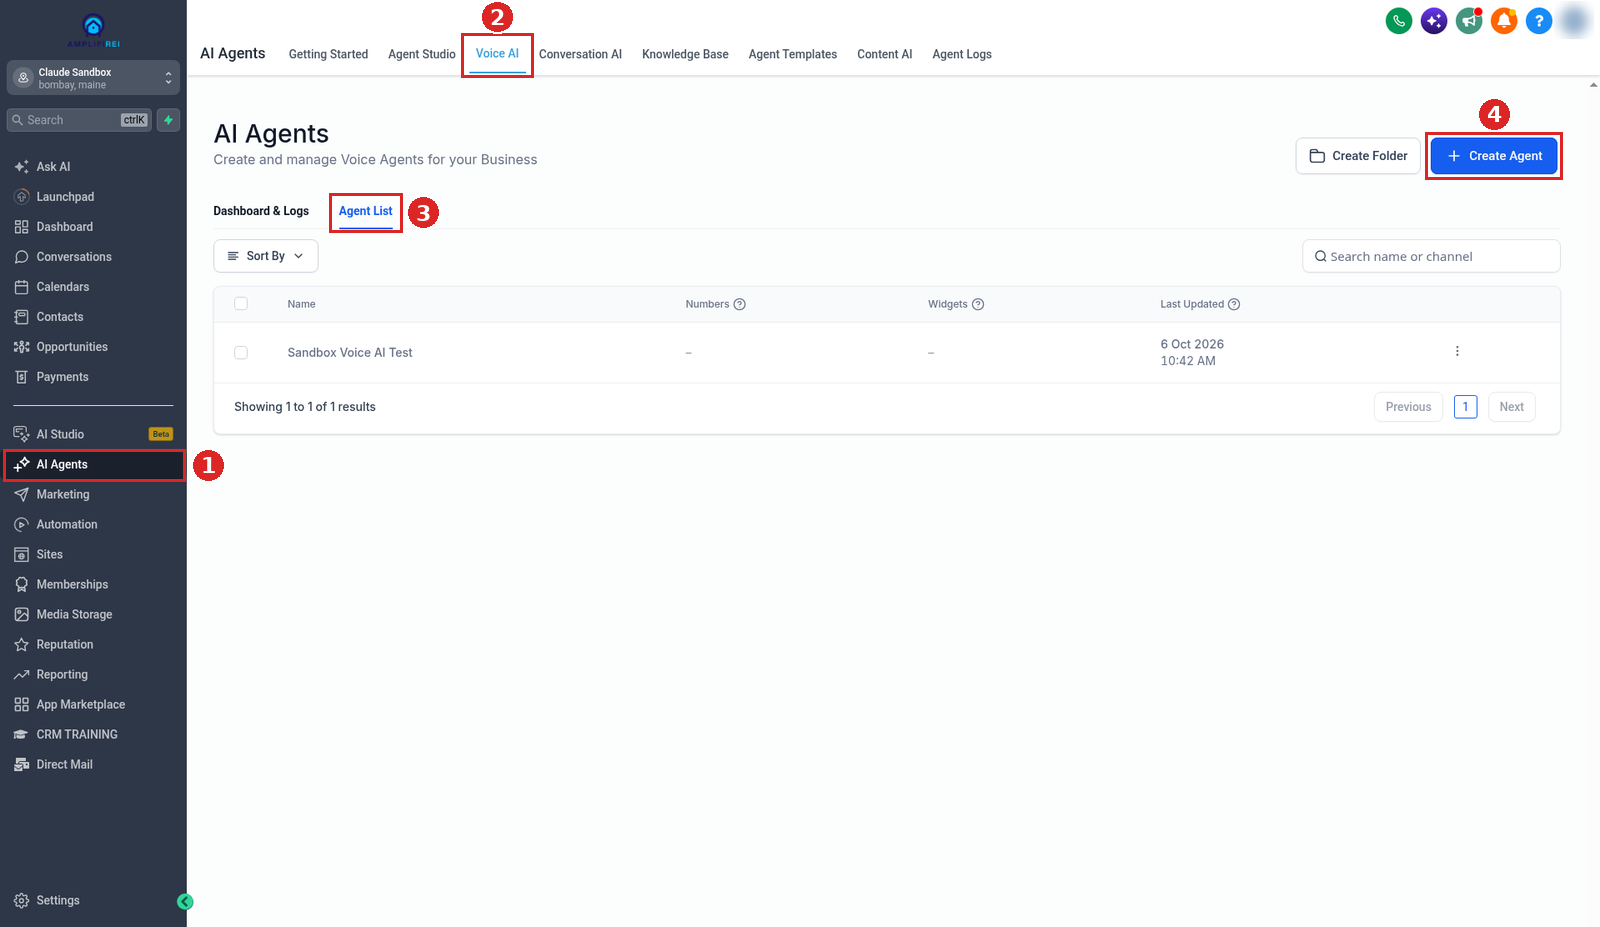This screenshot has width=1600, height=927.
Task: Click the Numbers column help icon
Action: pos(740,304)
